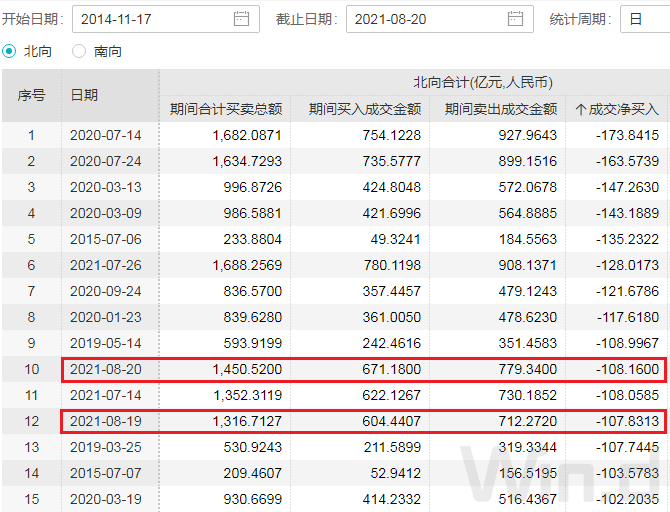This screenshot has height=512, width=670.
Task: Click the 日期 column header
Action: click(x=84, y=95)
